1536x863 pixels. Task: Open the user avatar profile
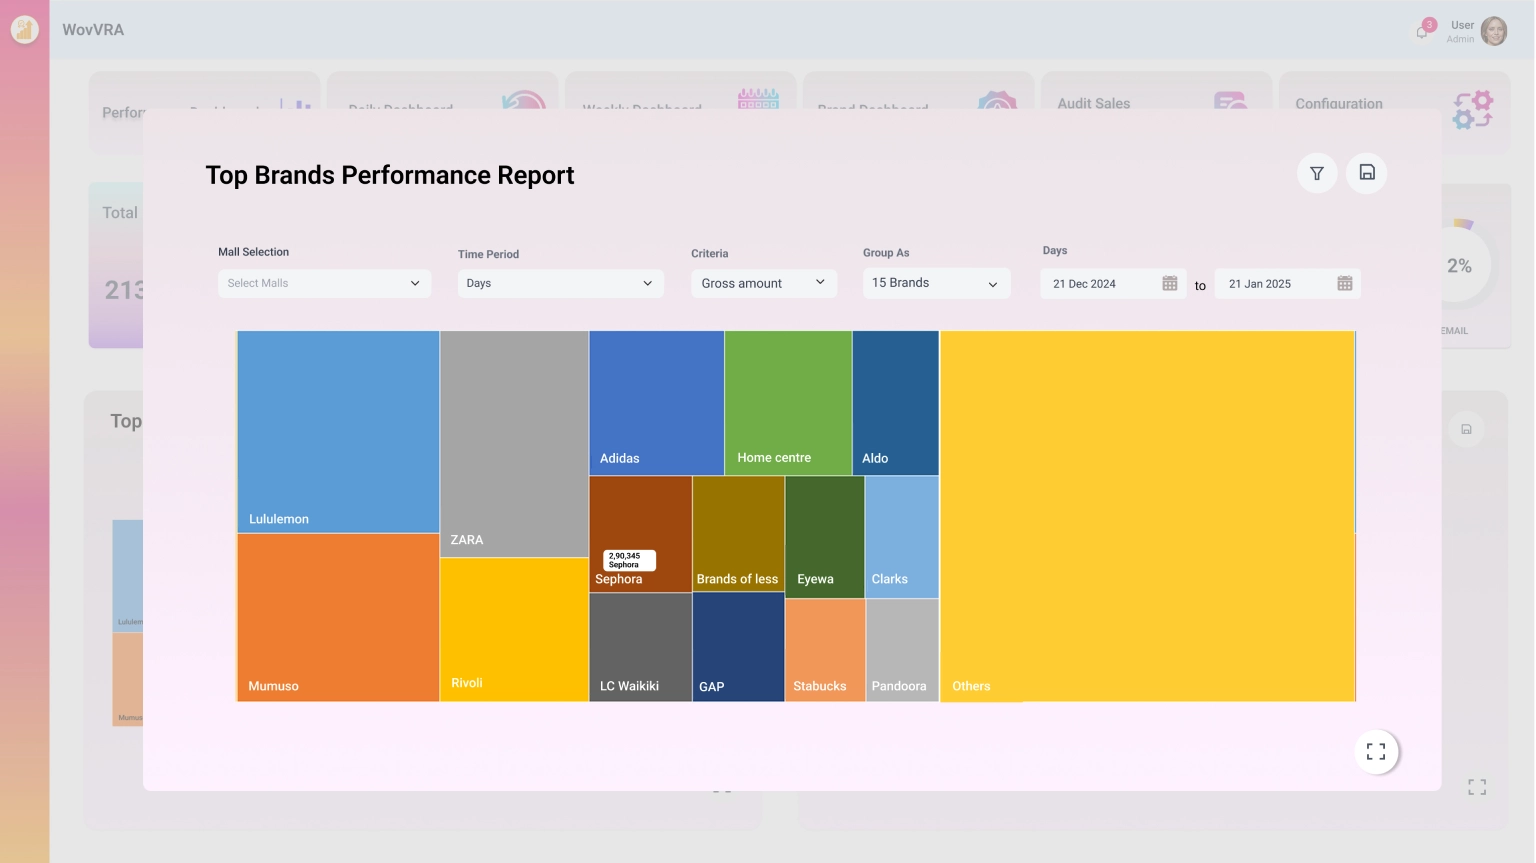click(1494, 31)
